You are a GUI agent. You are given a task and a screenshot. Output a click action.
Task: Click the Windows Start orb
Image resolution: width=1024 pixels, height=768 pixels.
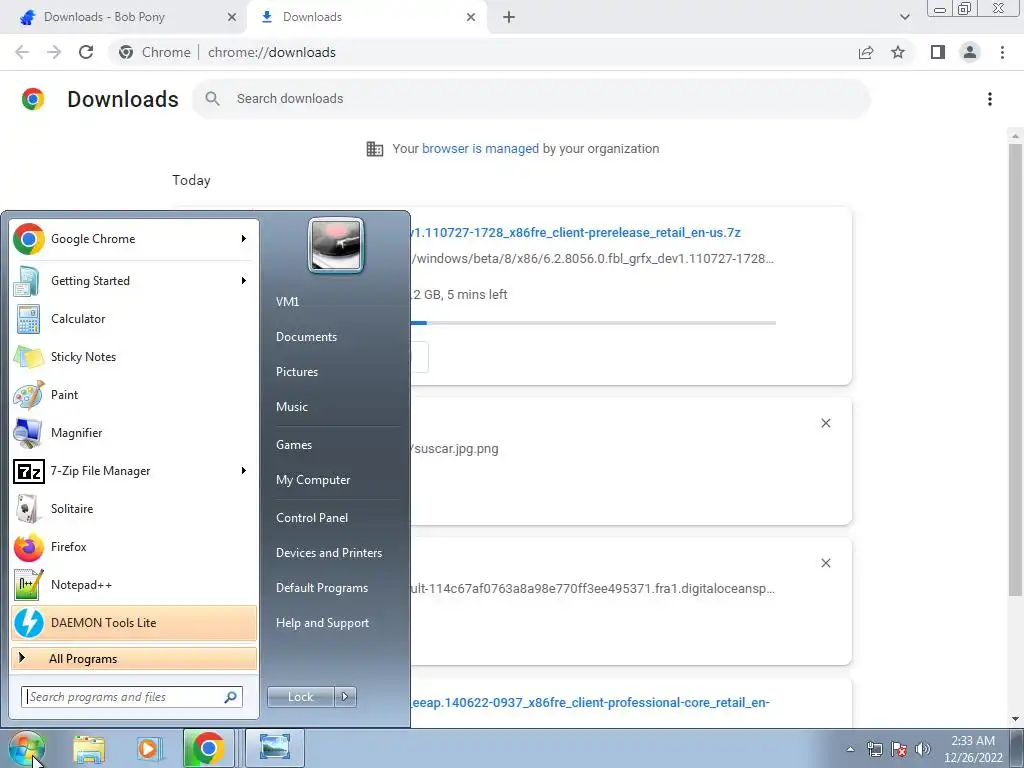pos(27,748)
